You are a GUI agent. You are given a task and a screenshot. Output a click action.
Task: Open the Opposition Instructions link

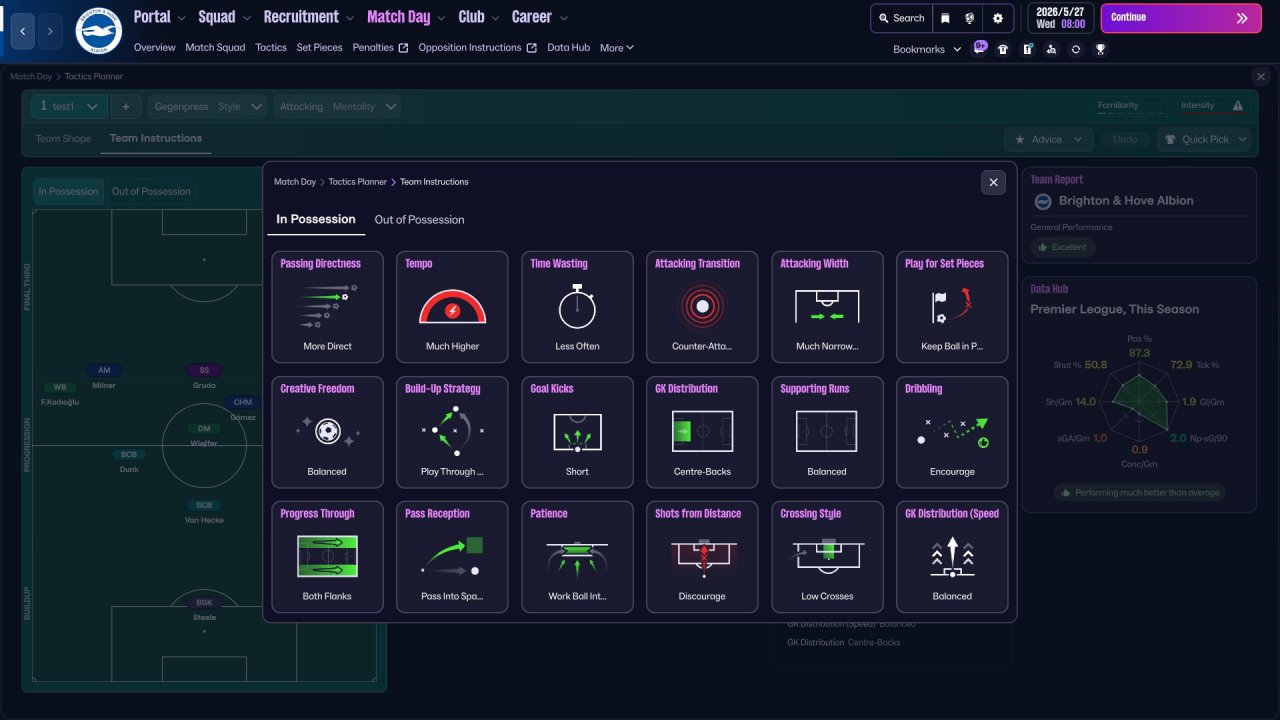477,47
